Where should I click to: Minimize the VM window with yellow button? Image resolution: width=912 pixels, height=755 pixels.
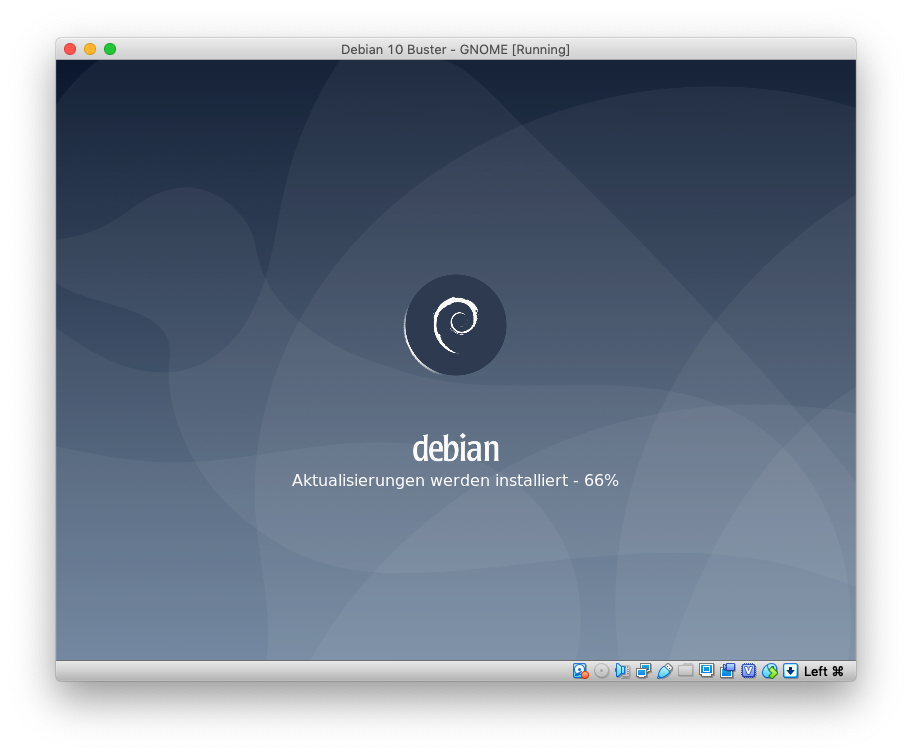[90, 49]
